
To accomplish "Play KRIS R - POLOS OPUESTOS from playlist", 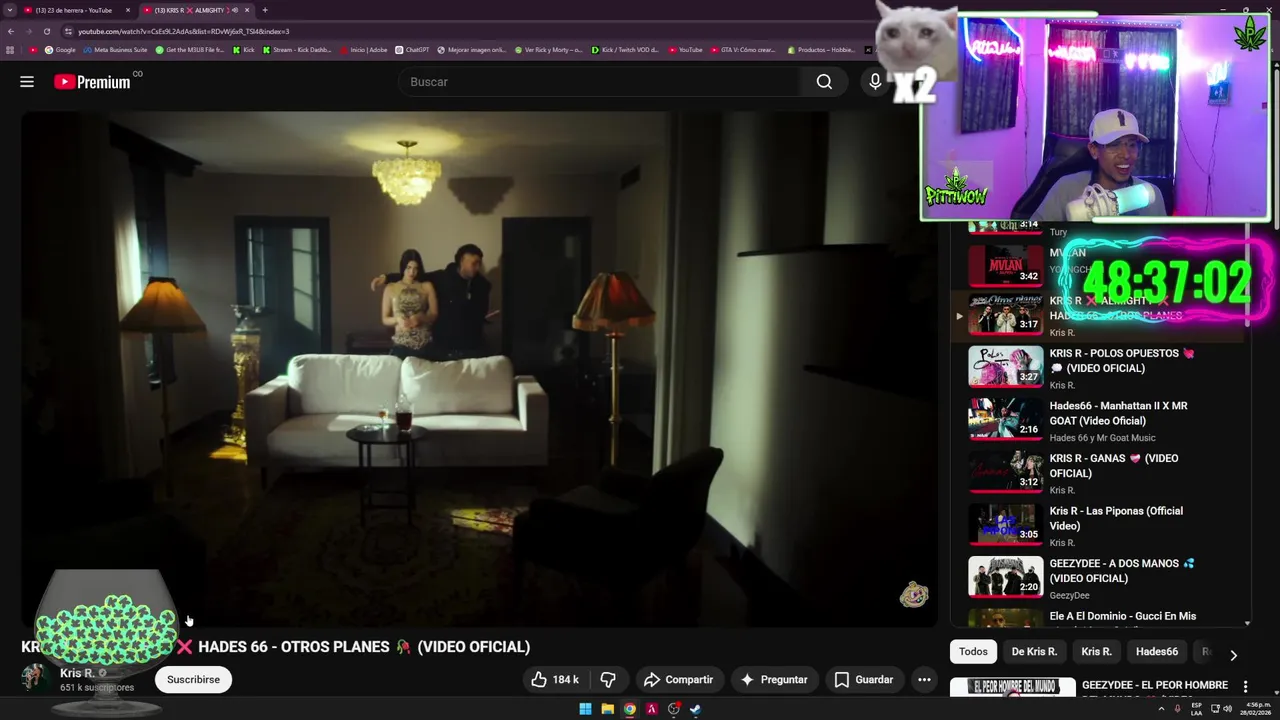I will pos(1121,361).
